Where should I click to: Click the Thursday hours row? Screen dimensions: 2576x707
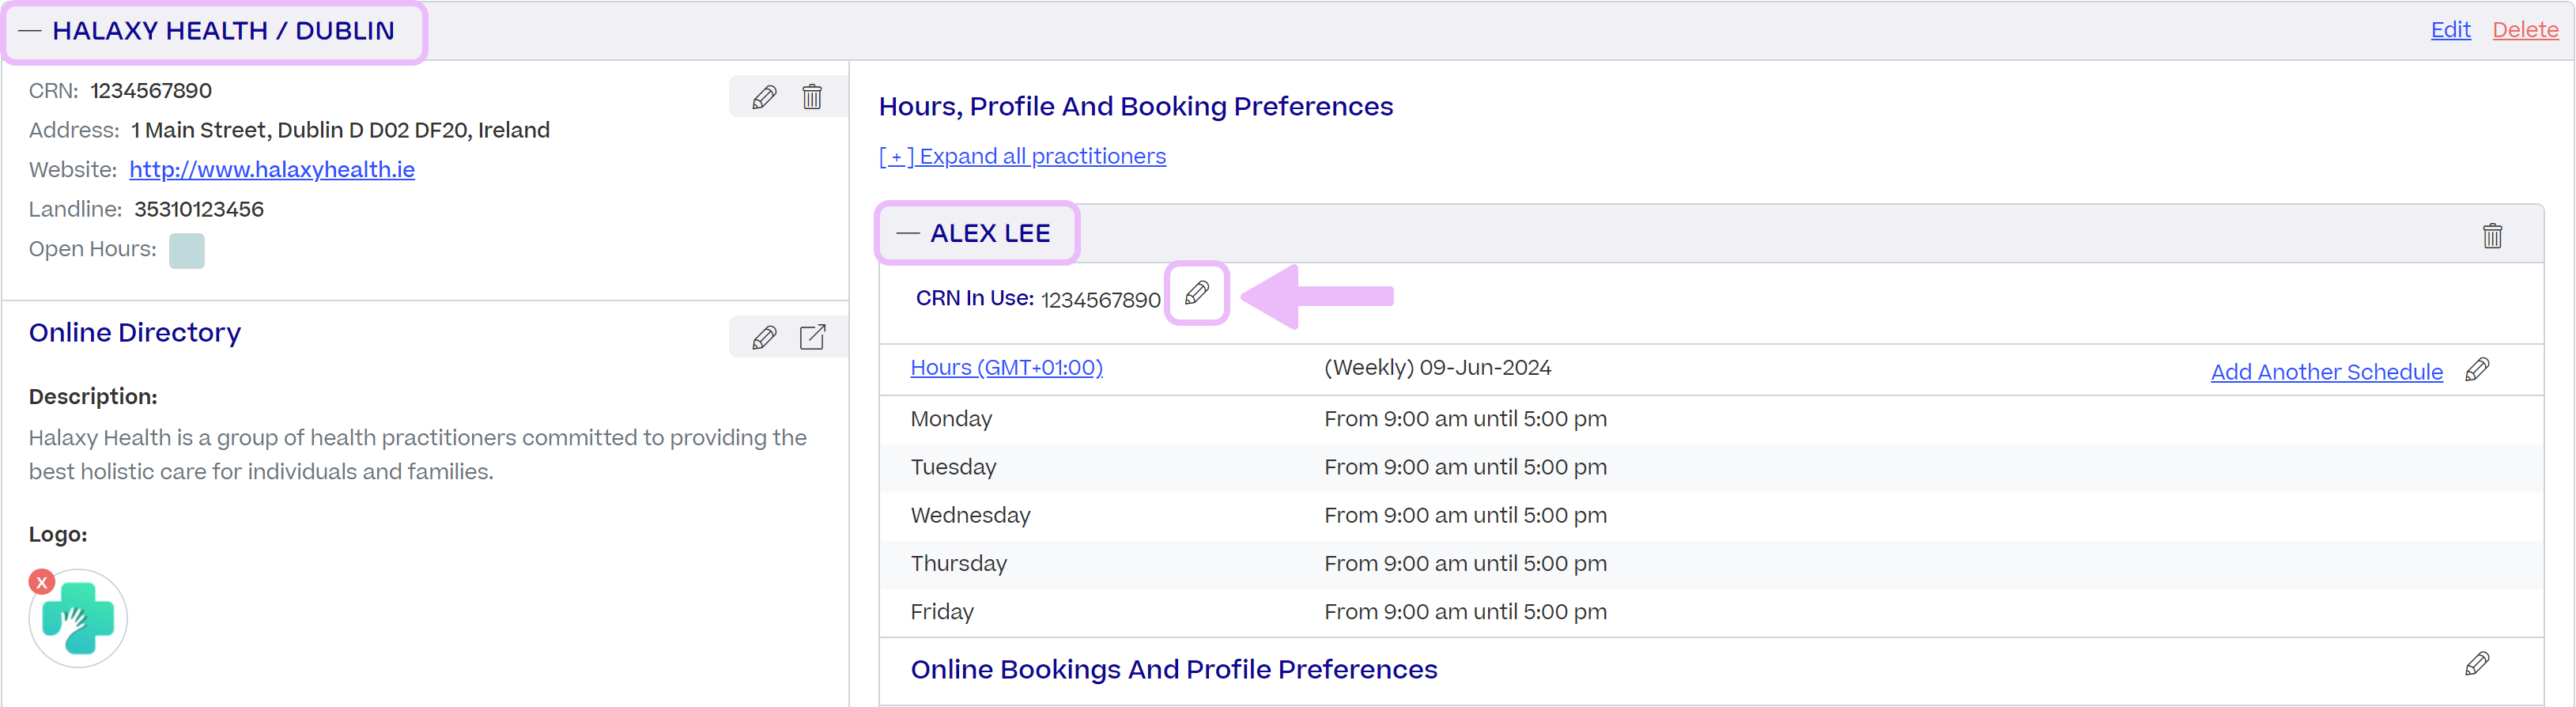pyautogui.click(x=1711, y=565)
